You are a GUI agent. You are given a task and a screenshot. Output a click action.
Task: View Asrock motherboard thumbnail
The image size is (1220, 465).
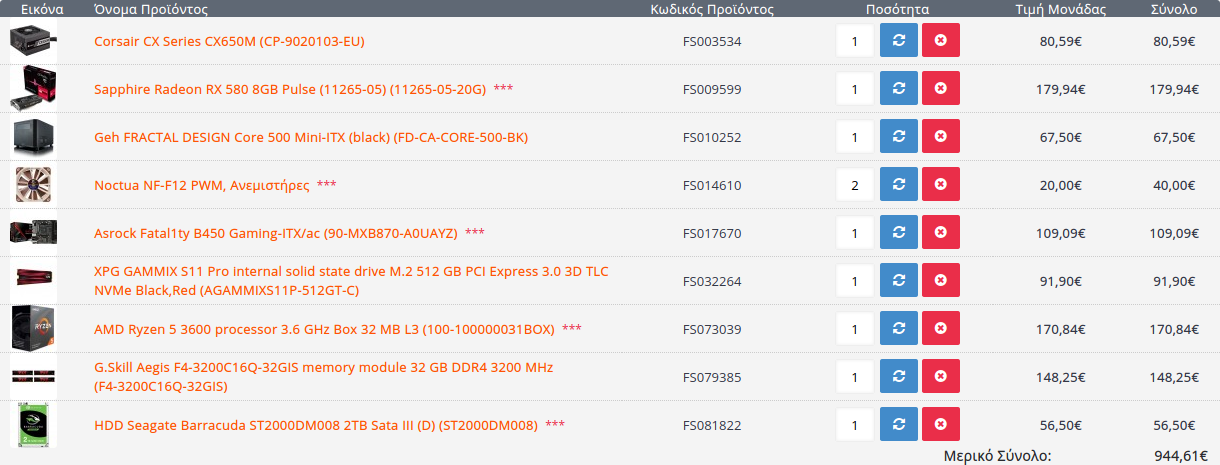point(32,233)
